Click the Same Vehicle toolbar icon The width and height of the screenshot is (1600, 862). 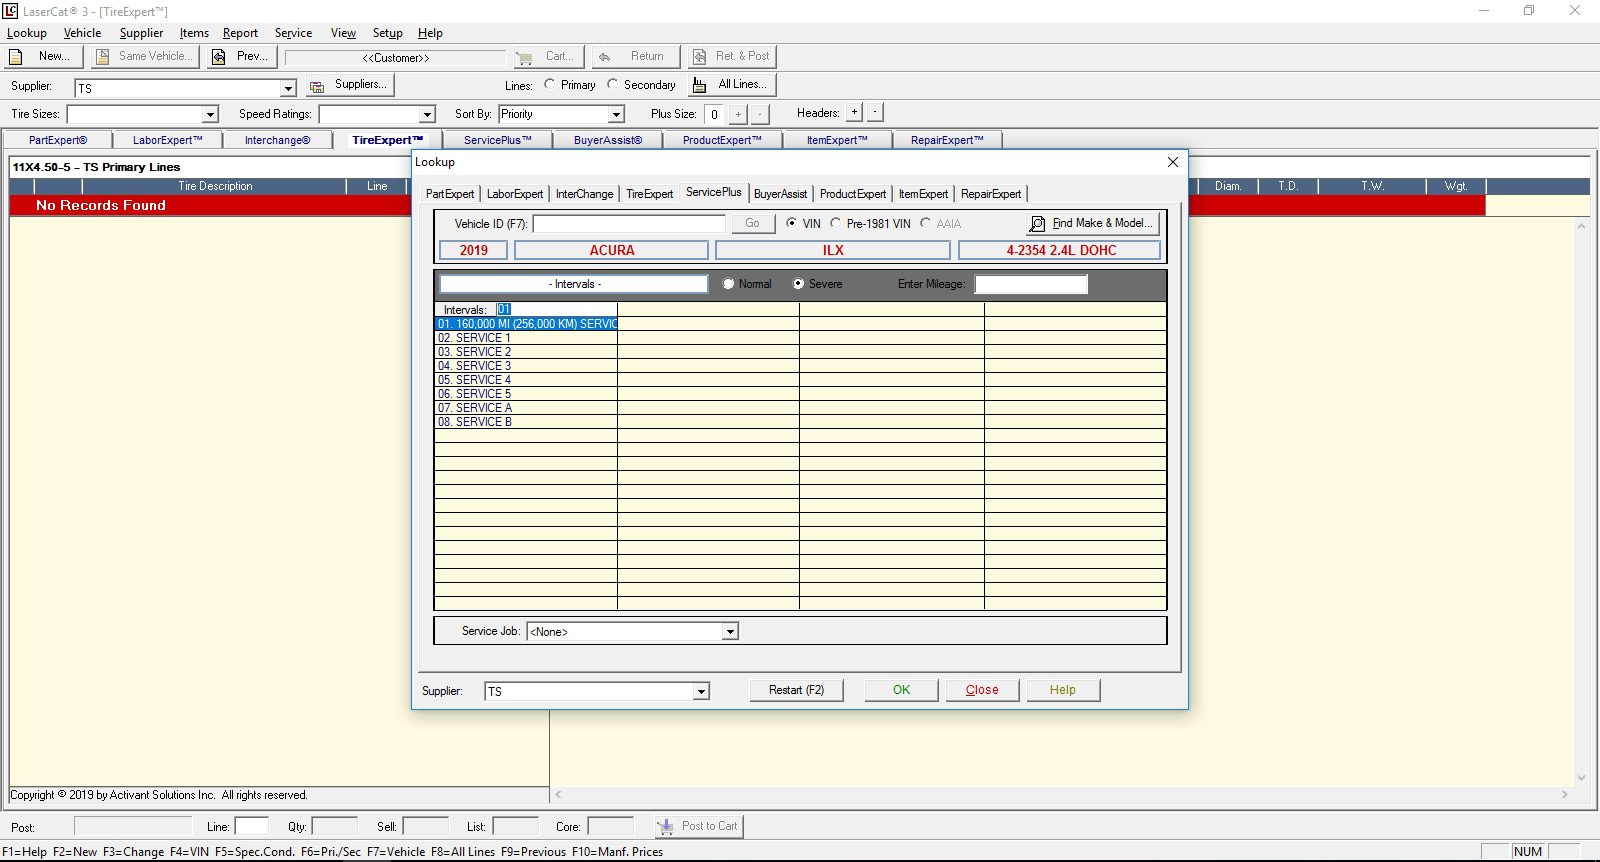(102, 57)
